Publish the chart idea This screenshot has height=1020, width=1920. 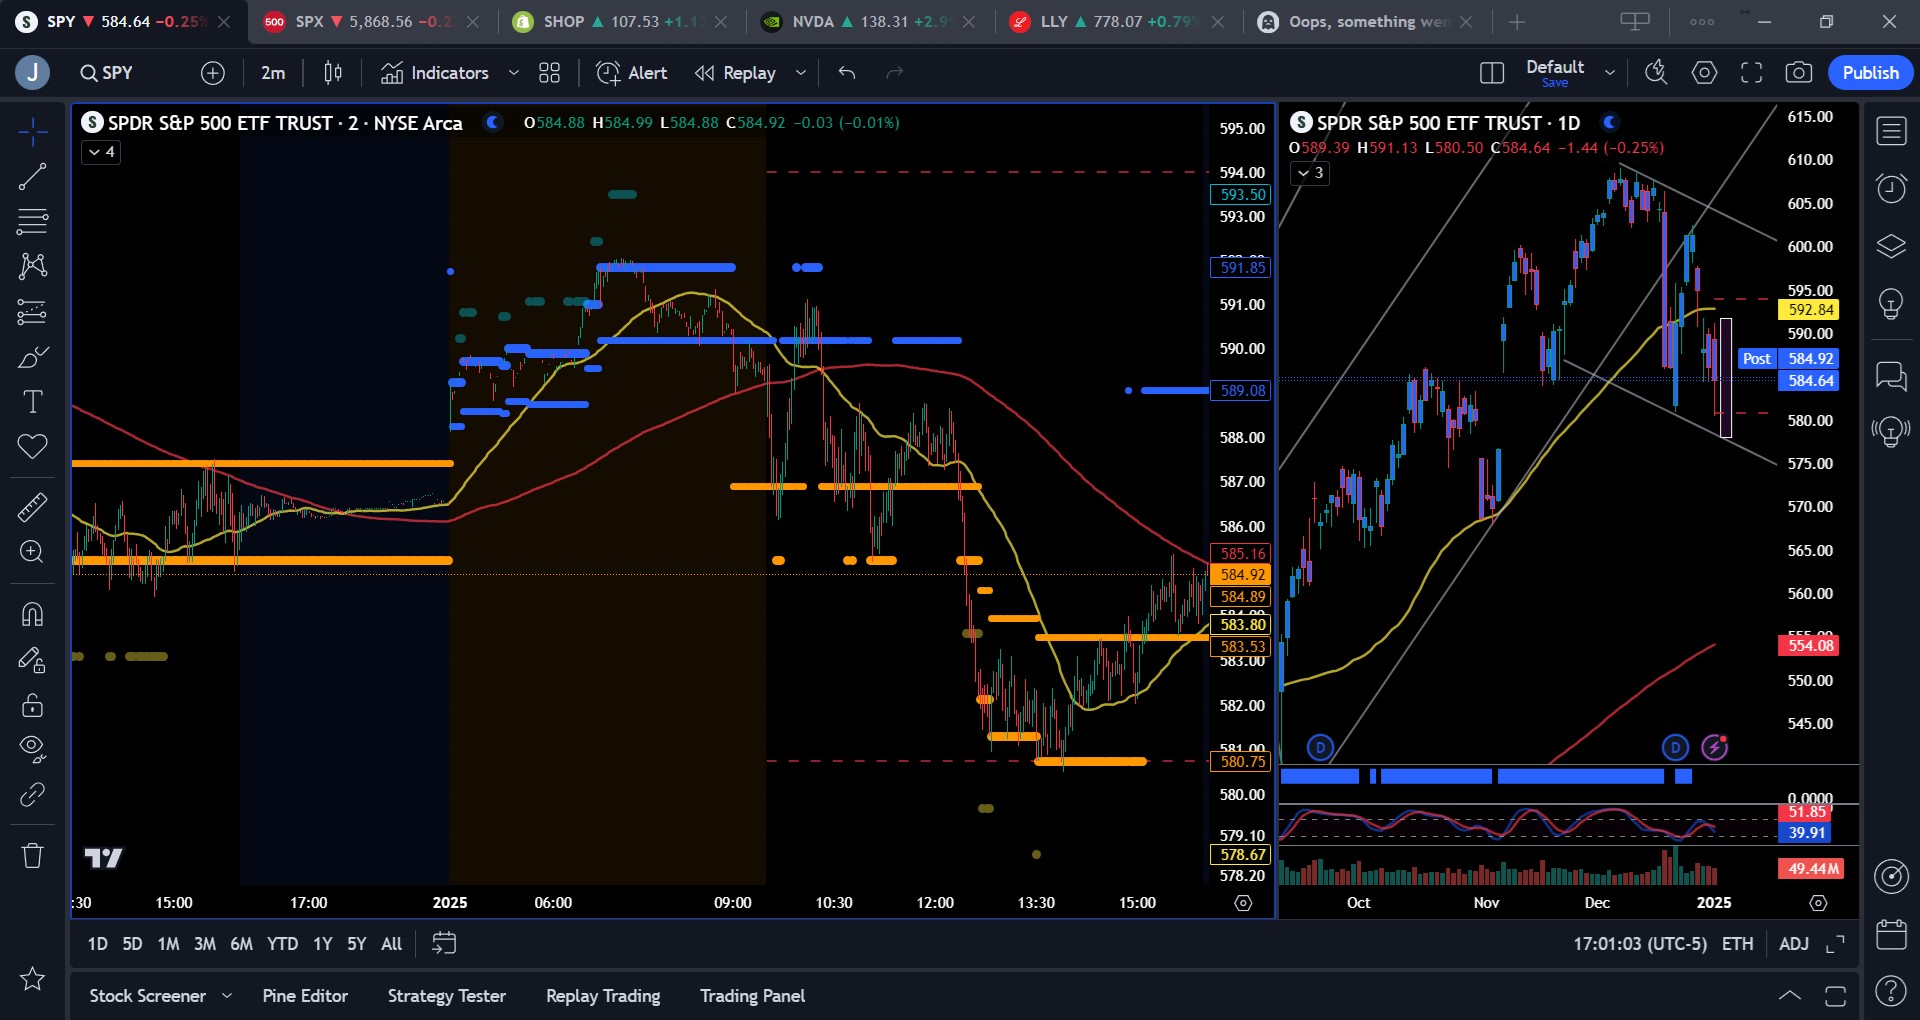pyautogui.click(x=1870, y=72)
